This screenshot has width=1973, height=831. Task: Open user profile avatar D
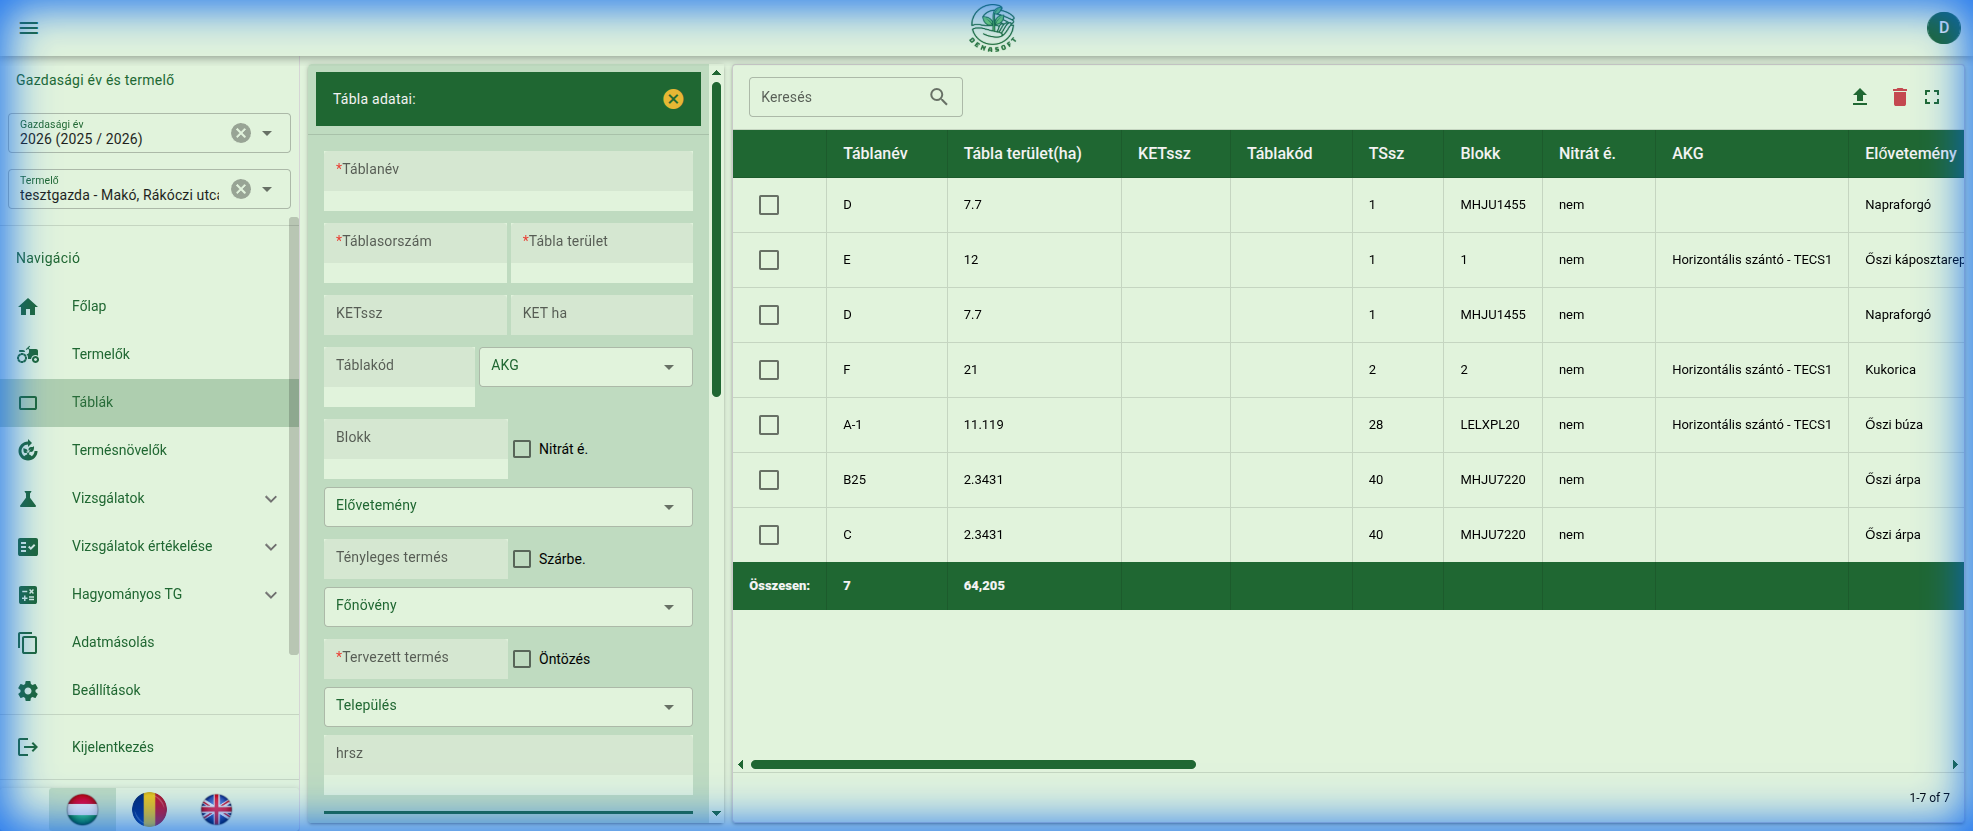(1943, 28)
